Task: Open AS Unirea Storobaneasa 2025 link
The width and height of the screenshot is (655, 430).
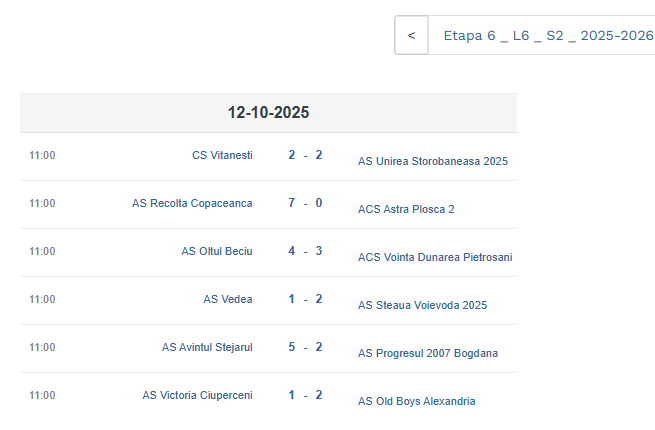Action: coord(433,161)
